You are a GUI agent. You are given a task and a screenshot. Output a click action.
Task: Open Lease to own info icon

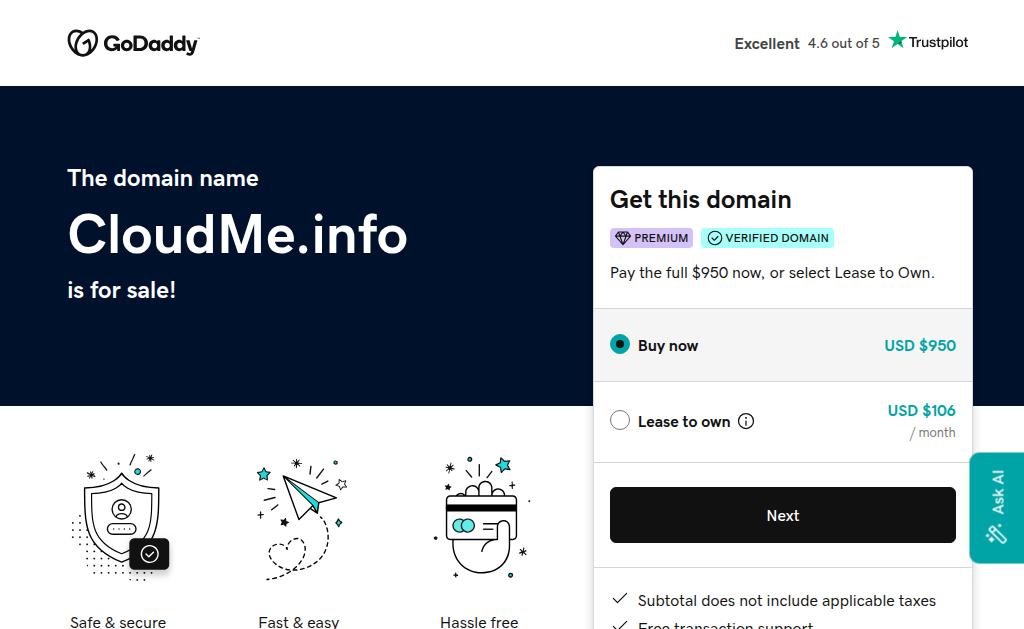746,421
